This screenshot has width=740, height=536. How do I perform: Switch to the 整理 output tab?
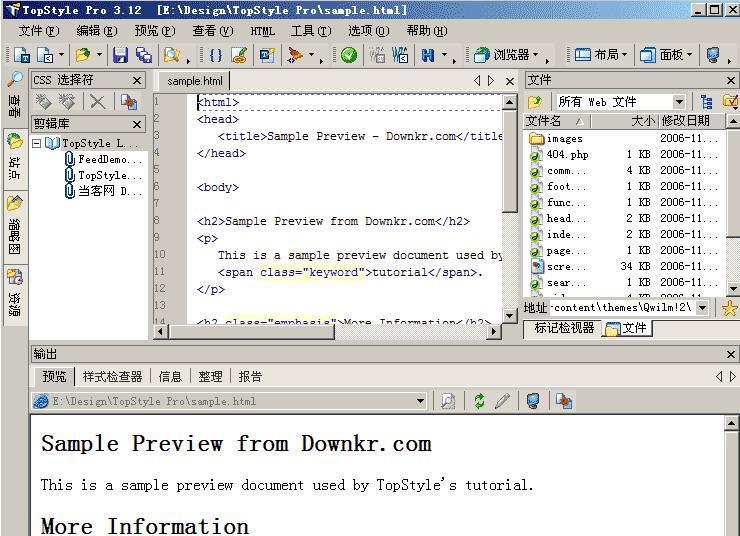click(210, 377)
